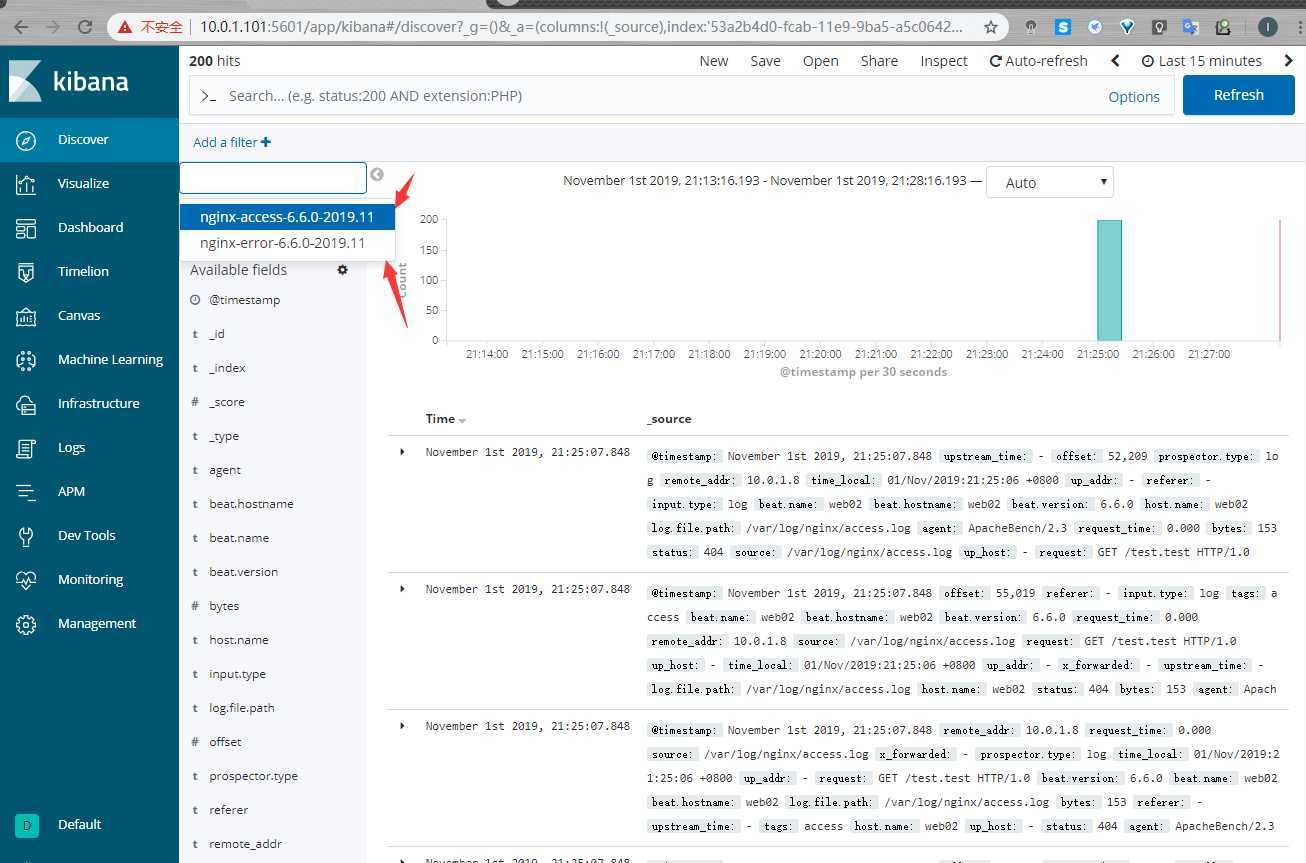Image resolution: width=1306 pixels, height=863 pixels.
Task: Open the Logs icon in sidebar
Action: 26,448
